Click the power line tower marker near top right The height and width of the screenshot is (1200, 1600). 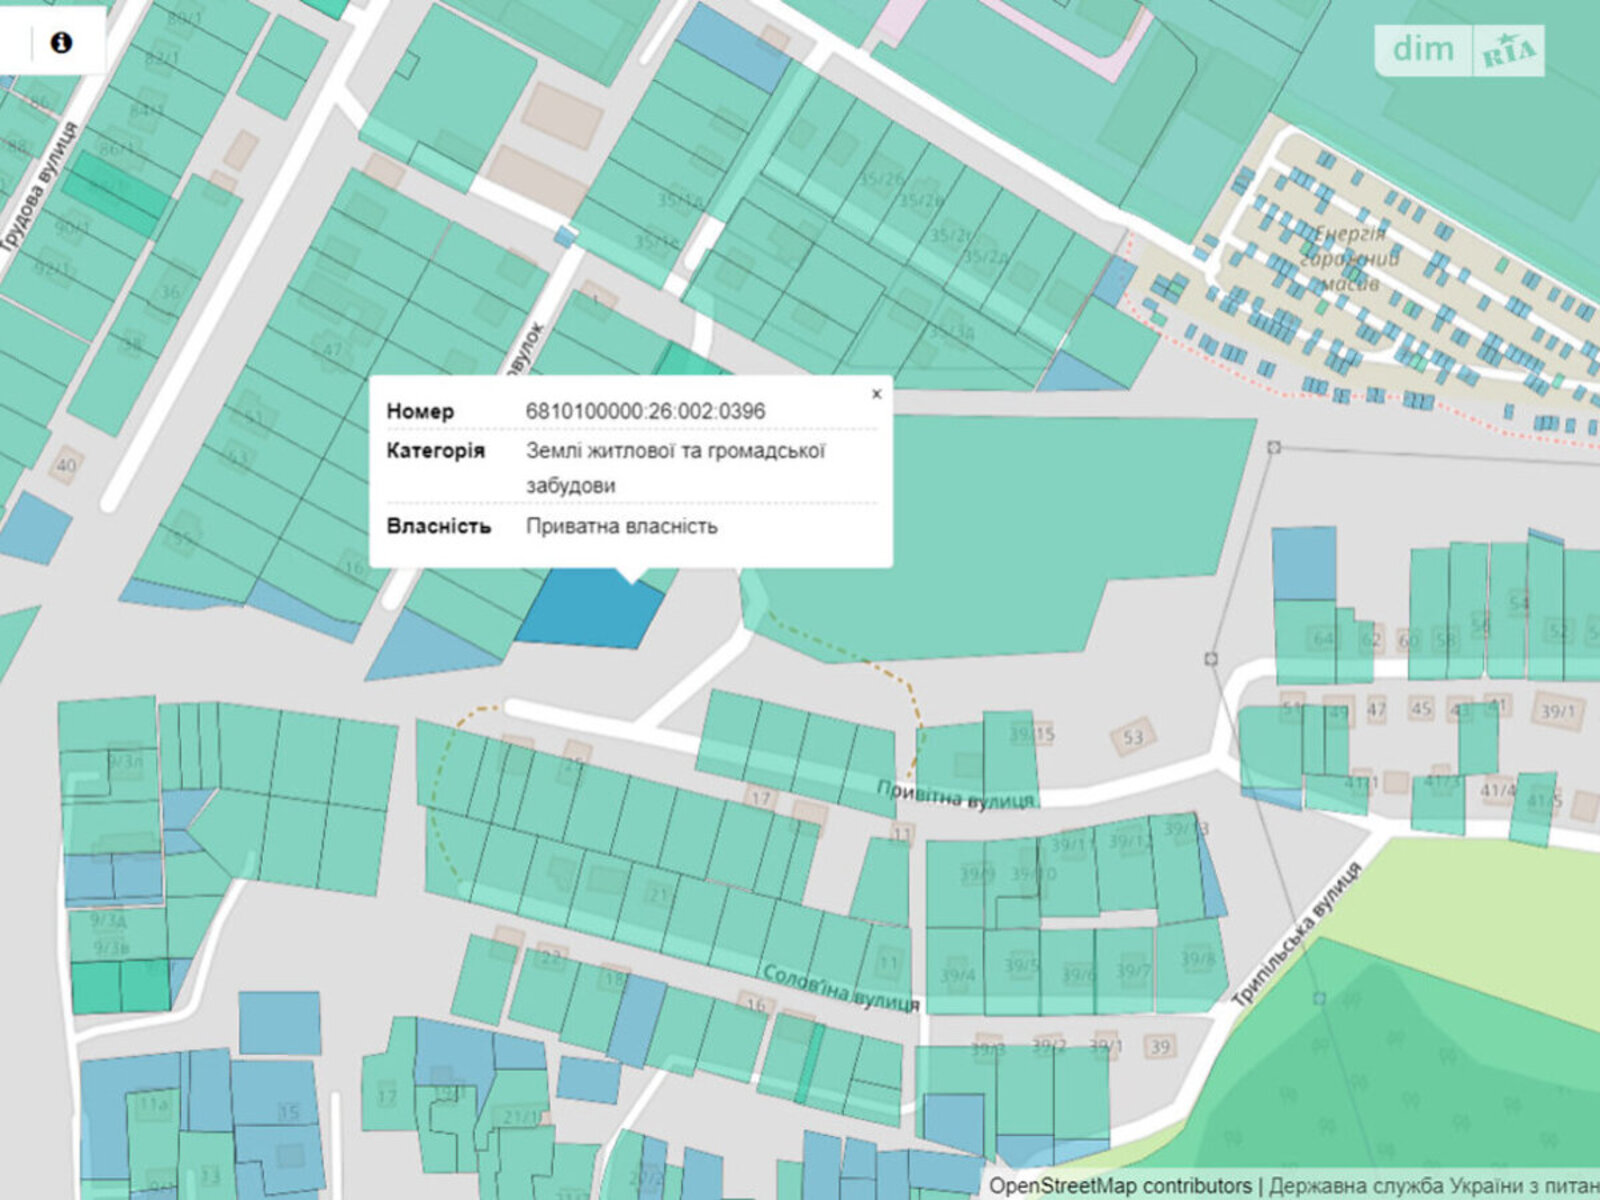(1273, 447)
